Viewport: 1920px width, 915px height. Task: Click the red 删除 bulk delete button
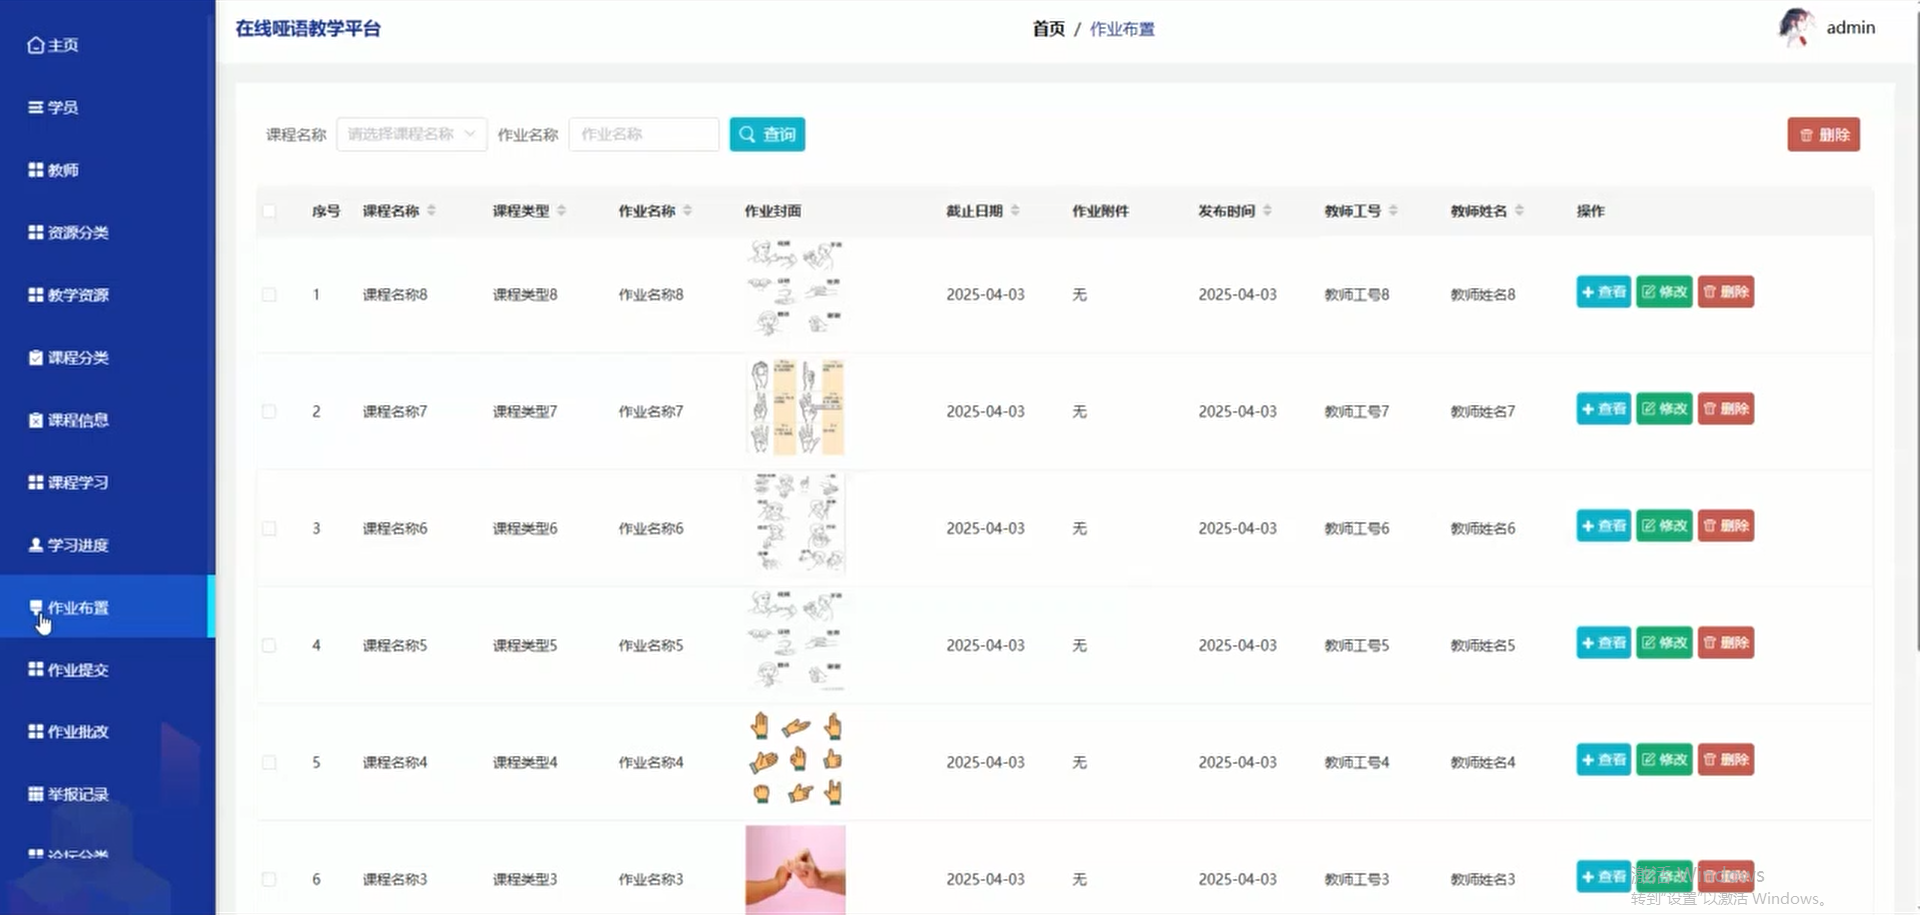click(1822, 133)
